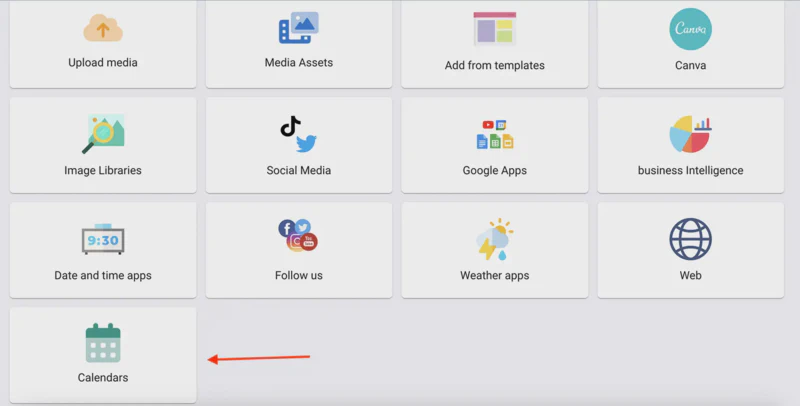Open the Weather apps storm icon

coord(494,239)
